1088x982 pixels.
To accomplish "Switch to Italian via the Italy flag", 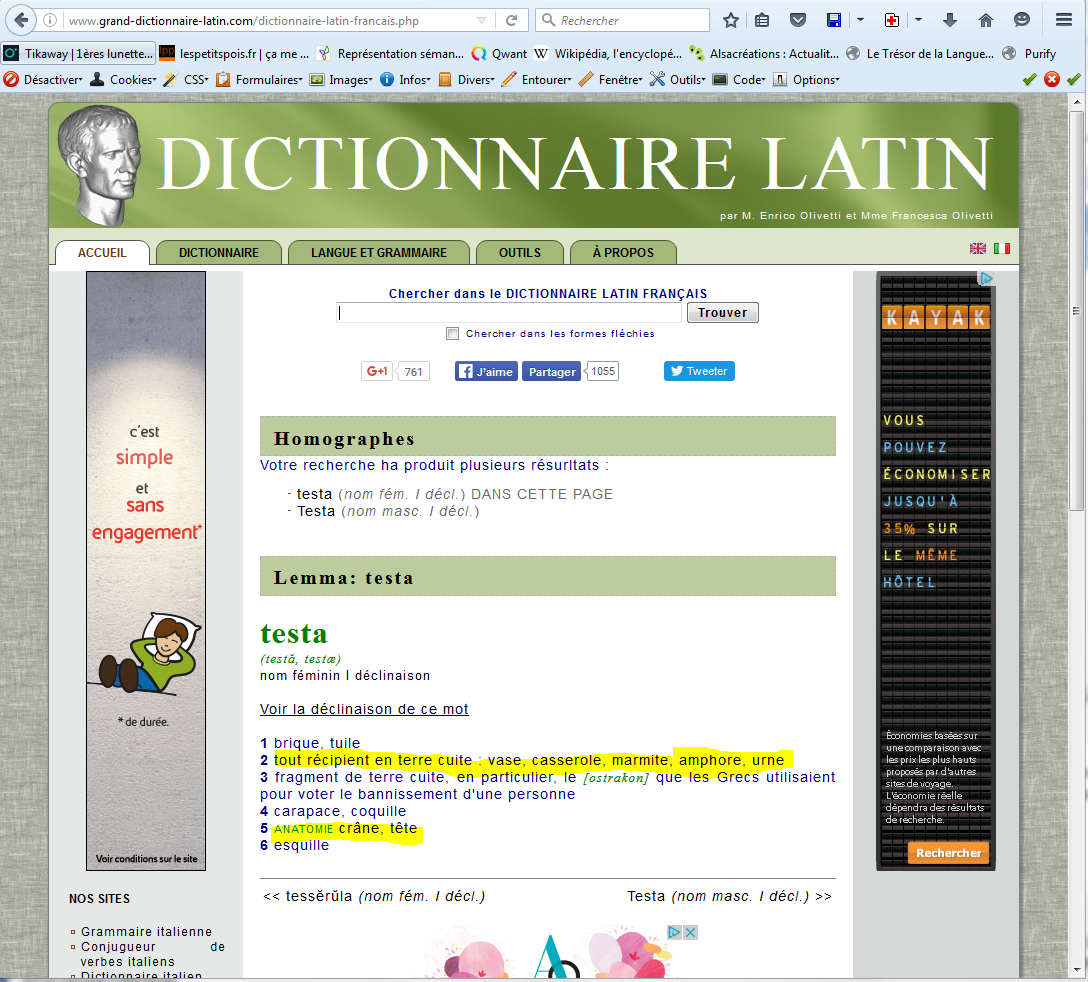I will (x=1001, y=248).
